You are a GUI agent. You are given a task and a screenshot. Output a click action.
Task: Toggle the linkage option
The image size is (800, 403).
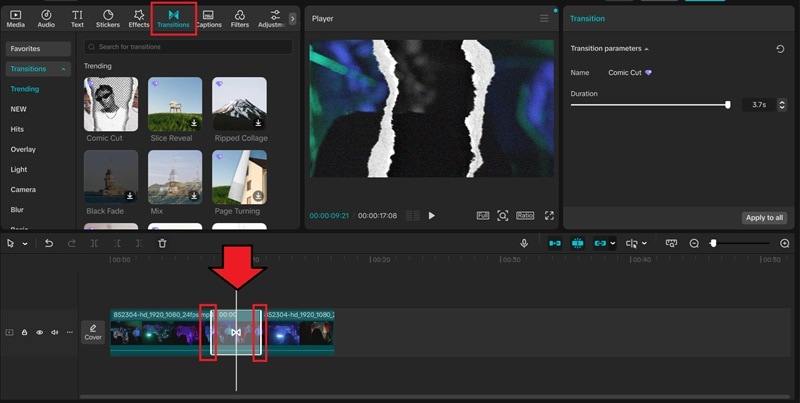(x=600, y=244)
